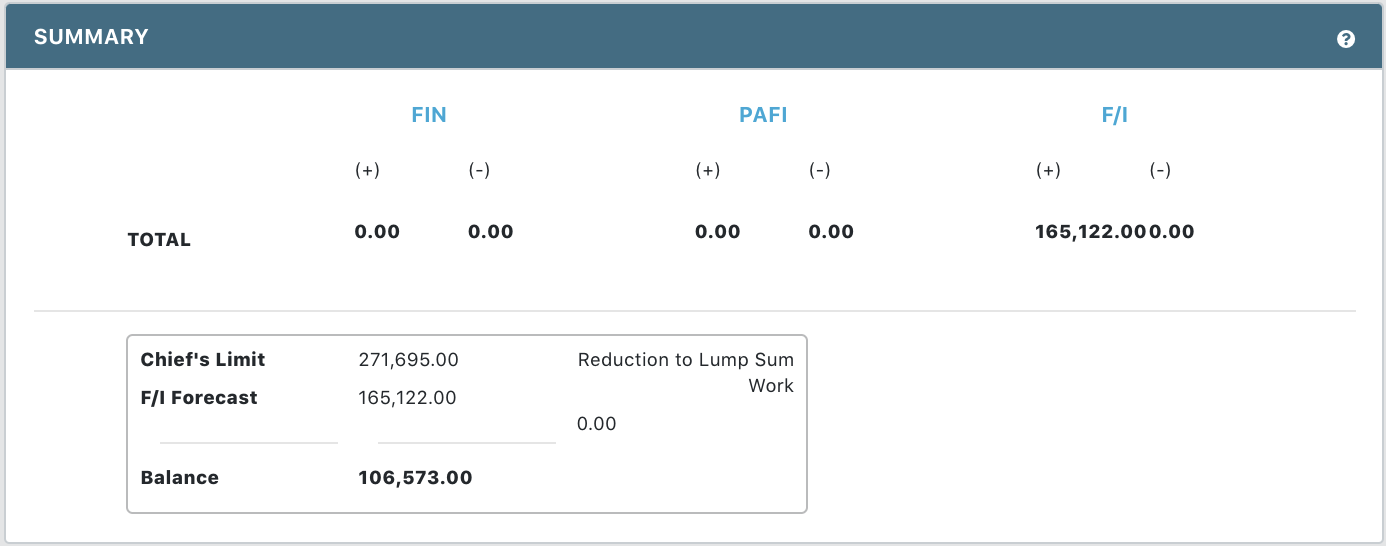1386x546 pixels.
Task: Click the Reduction to Lump Sum value 0.00
Action: pos(597,424)
